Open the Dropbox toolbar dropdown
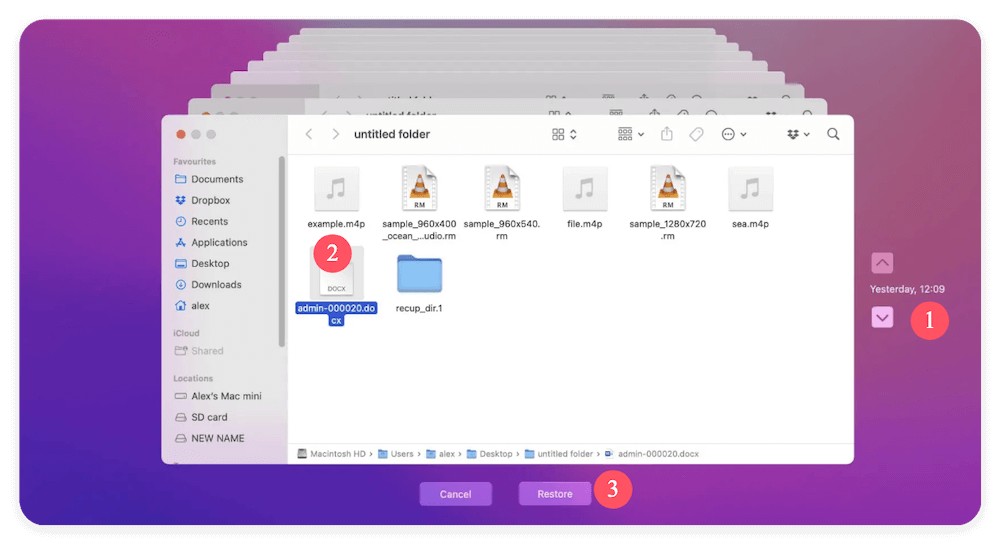This screenshot has height=544, width=1000. tap(798, 134)
